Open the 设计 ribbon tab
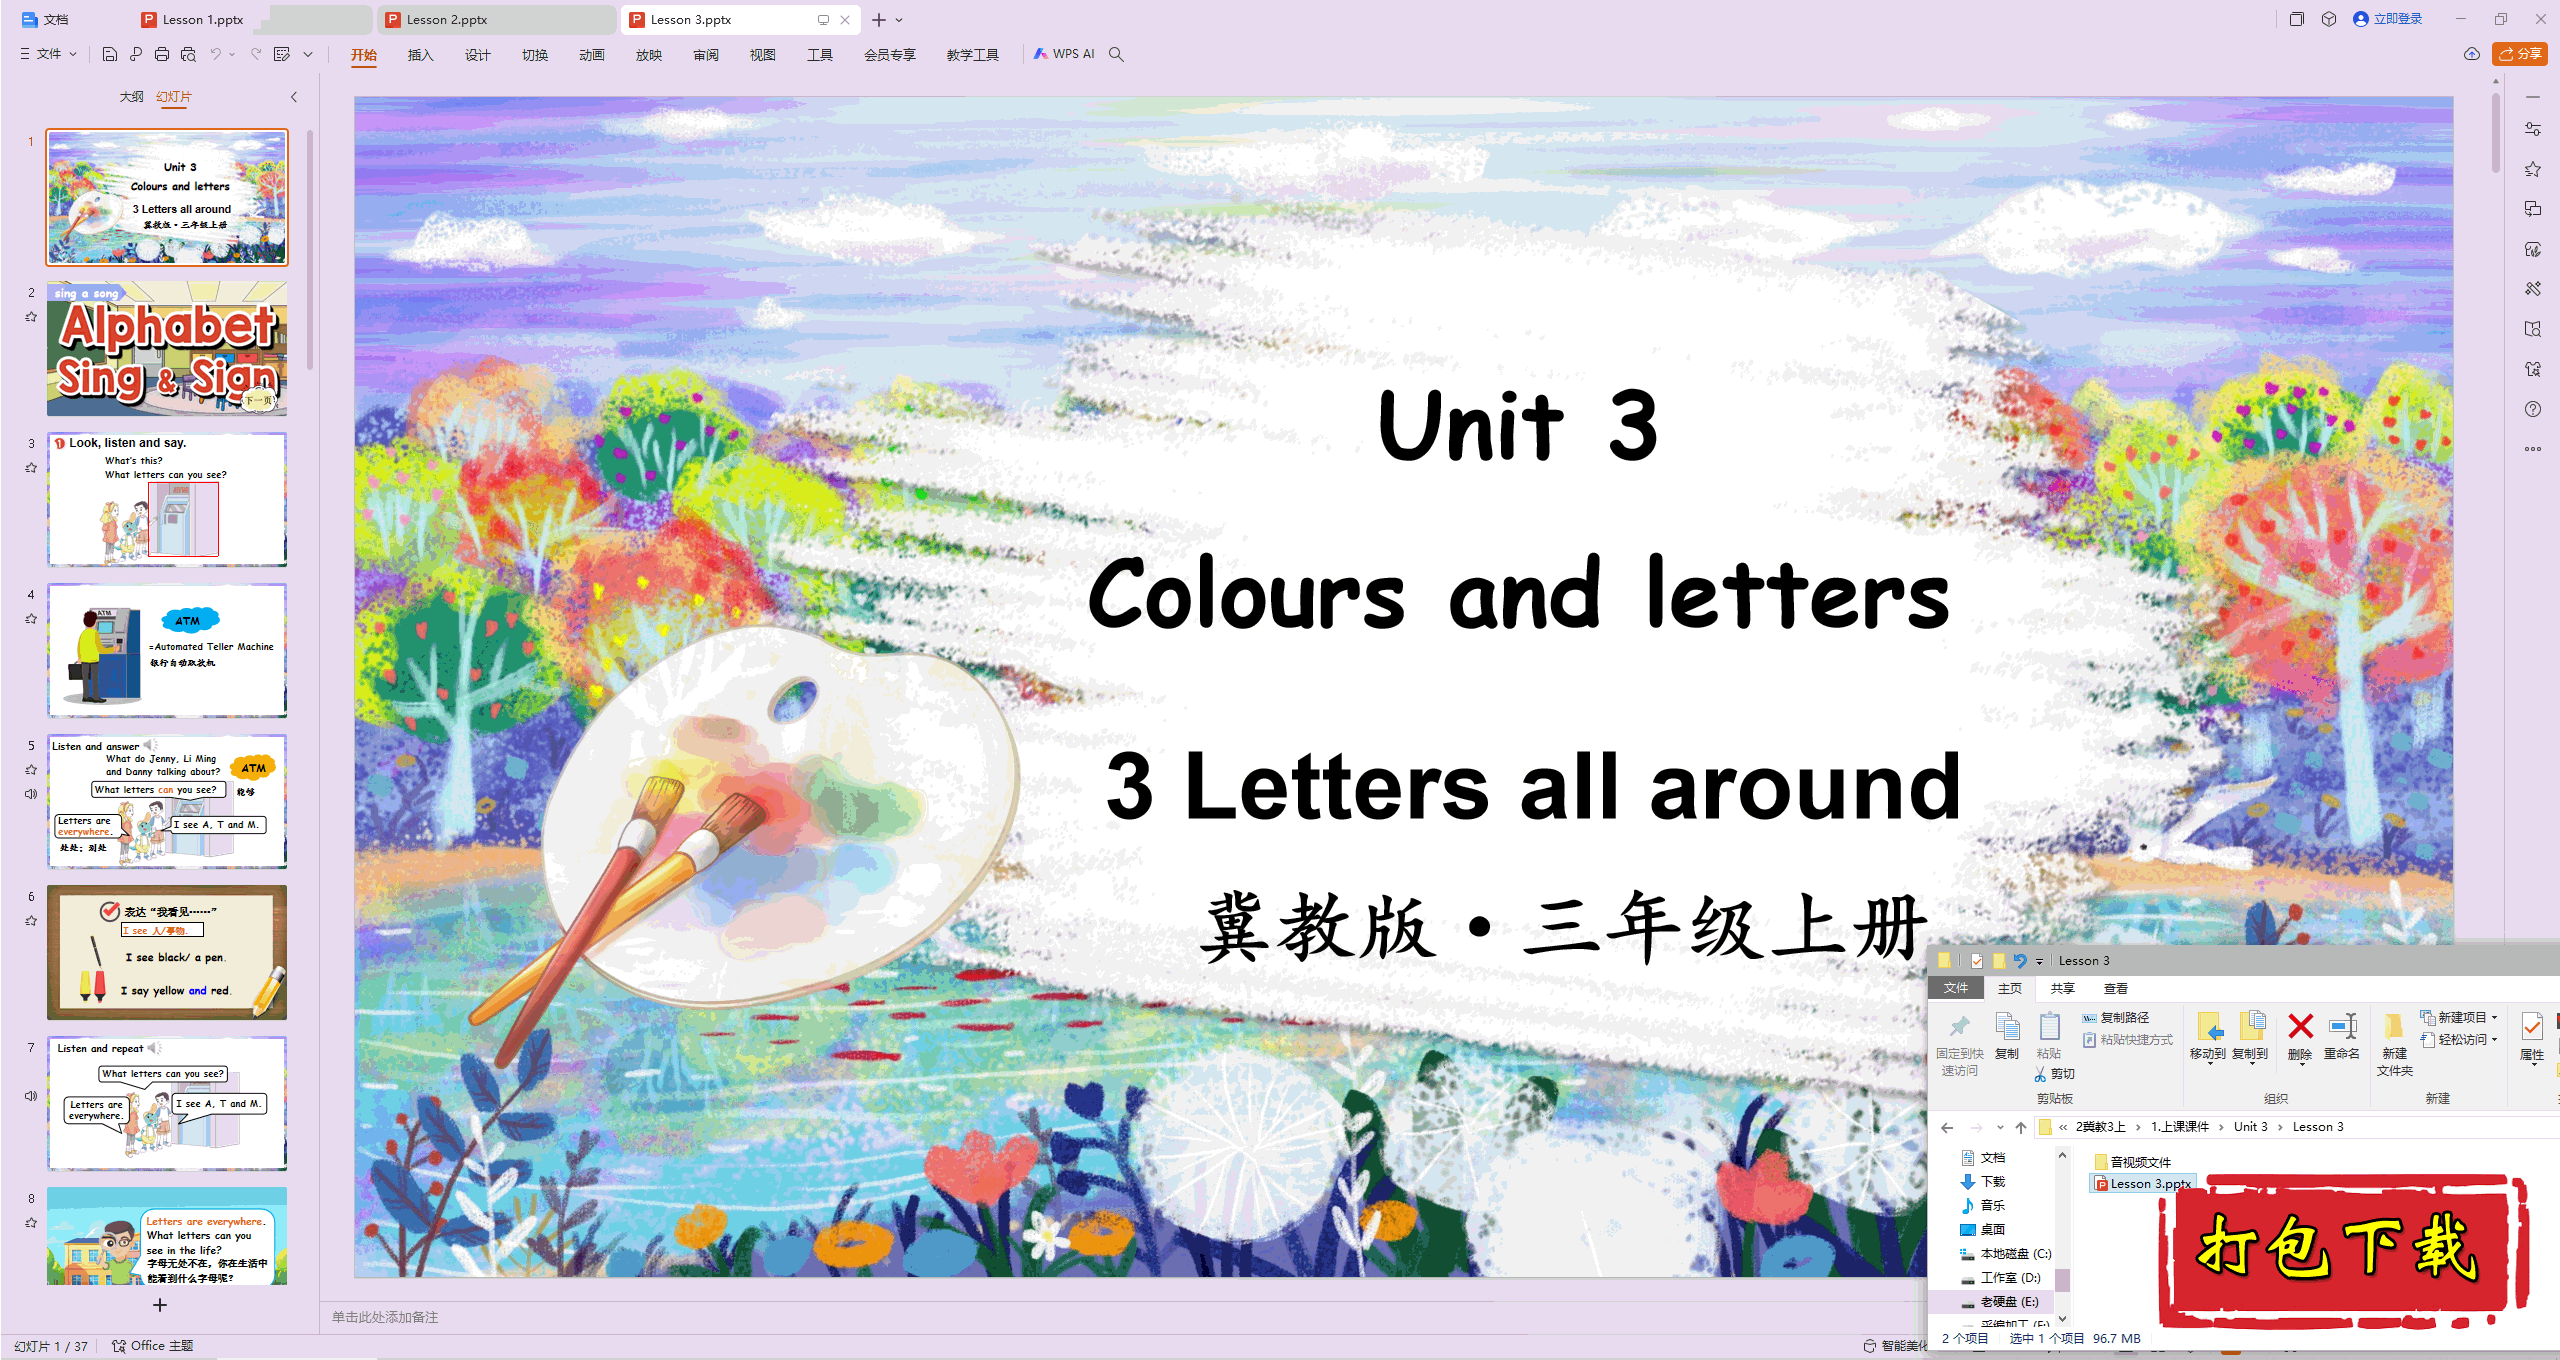 click(x=477, y=55)
